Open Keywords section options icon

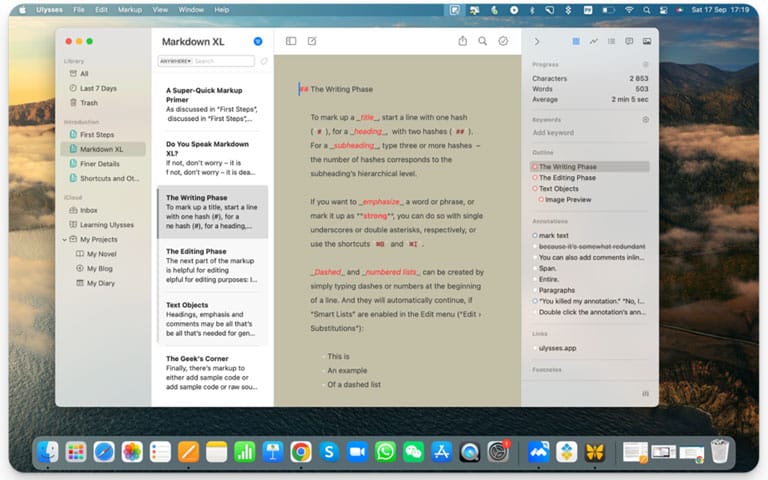tap(646, 120)
